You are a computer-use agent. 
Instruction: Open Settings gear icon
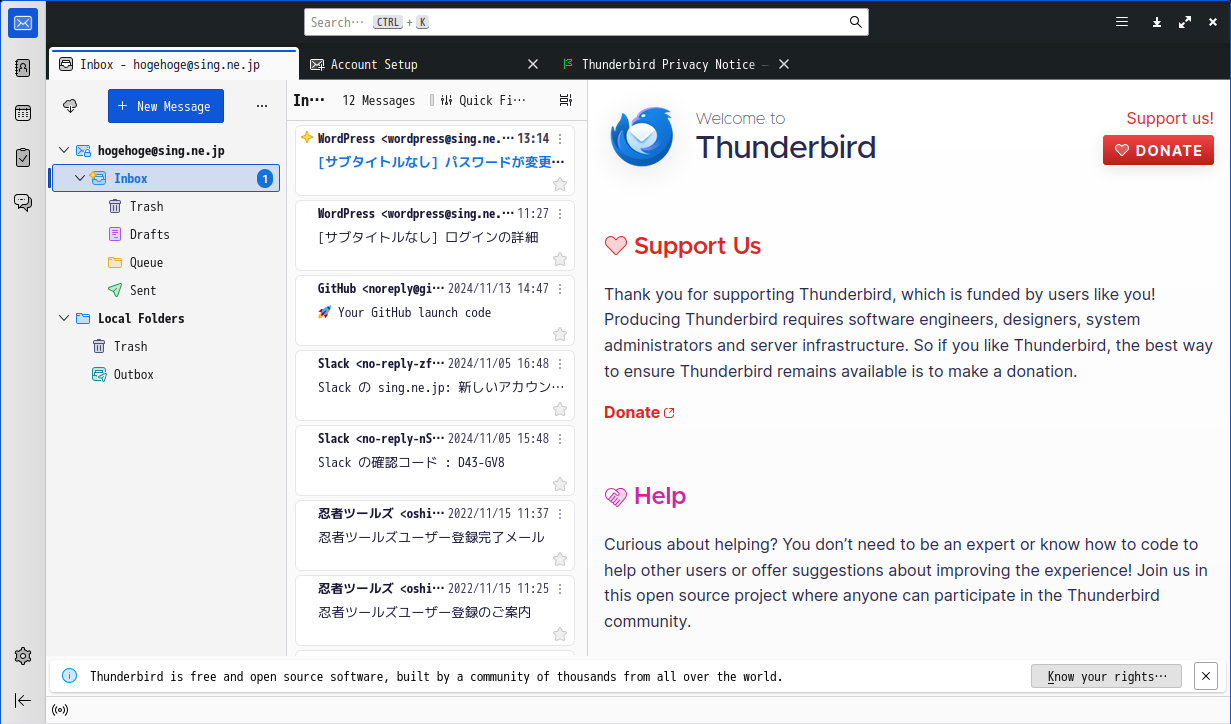click(23, 656)
